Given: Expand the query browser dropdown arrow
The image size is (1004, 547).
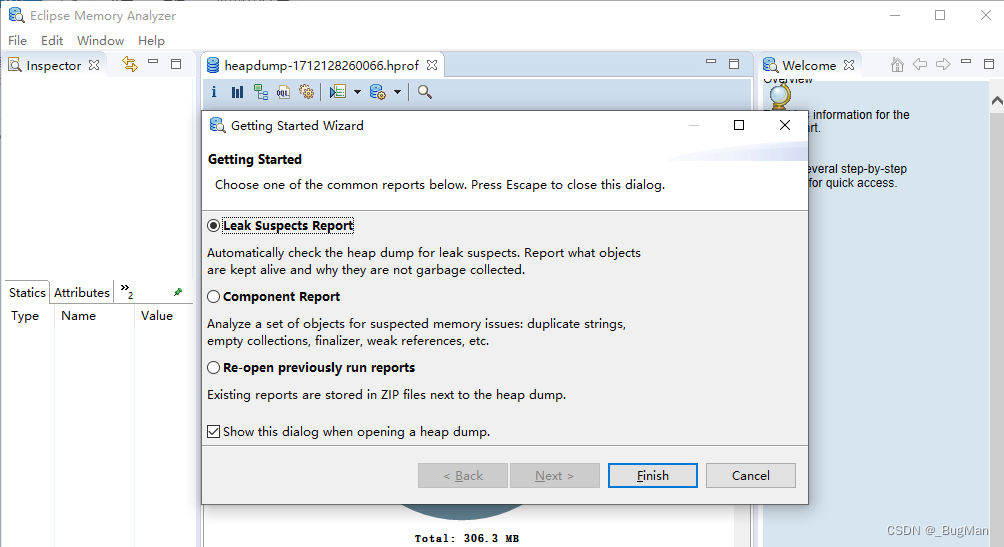Looking at the screenshot, I should 397,92.
